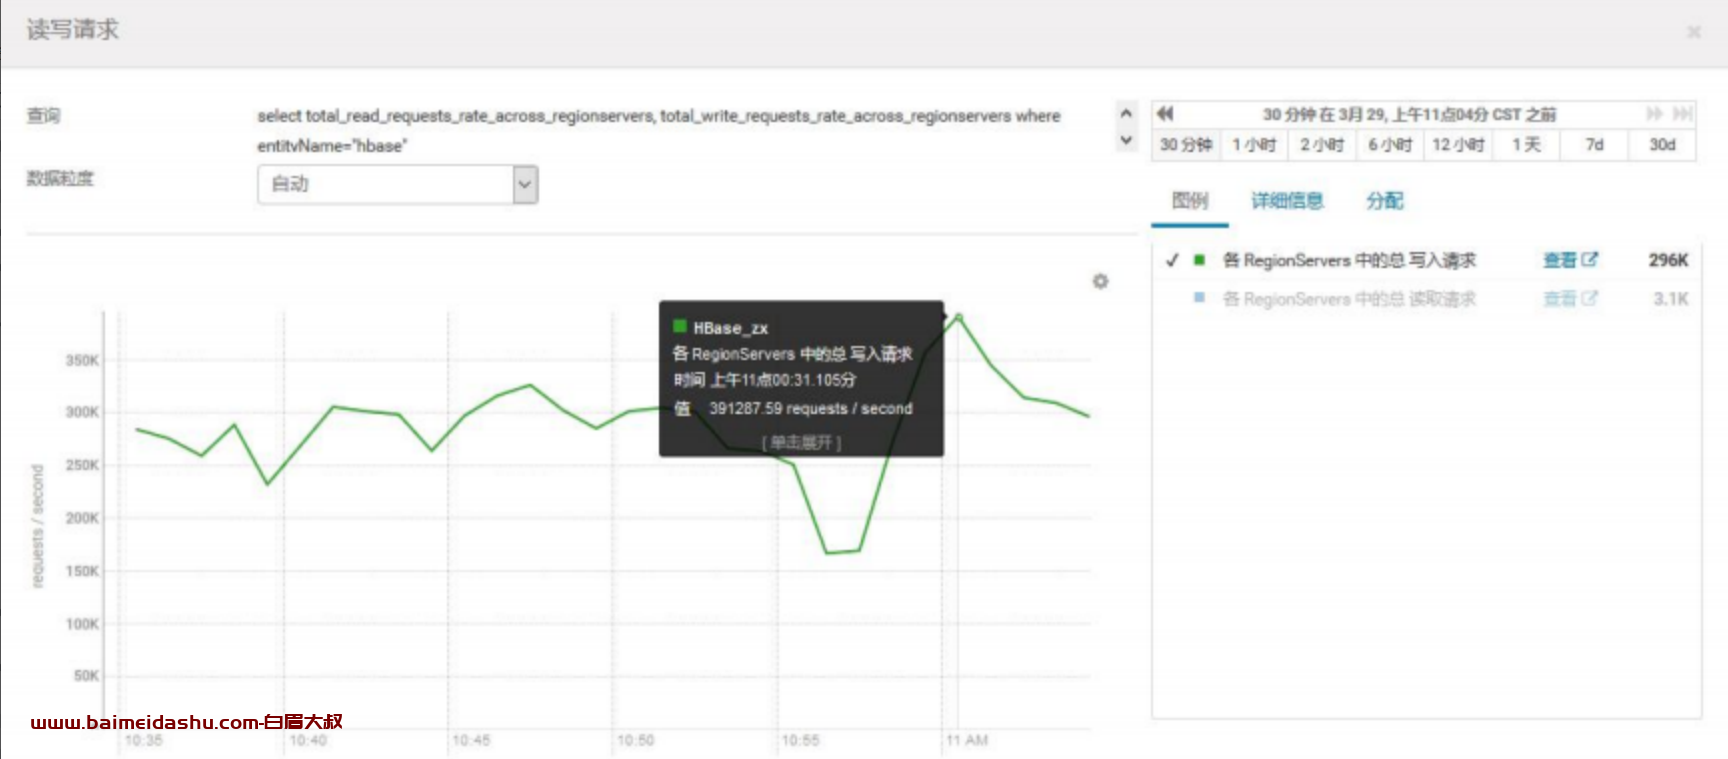Image resolution: width=1728 pixels, height=759 pixels.
Task: Click [单击展开] in the chart tooltip
Action: click(801, 442)
